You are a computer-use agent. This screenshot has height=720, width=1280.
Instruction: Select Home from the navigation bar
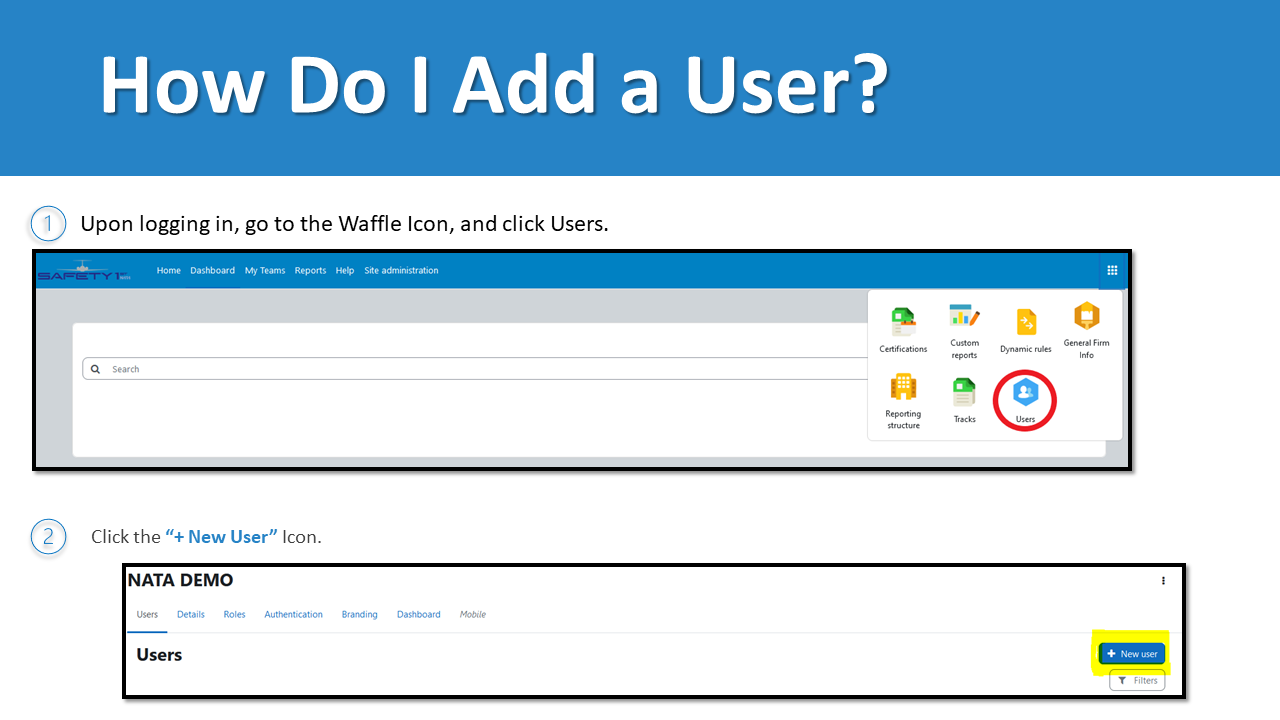click(x=168, y=270)
